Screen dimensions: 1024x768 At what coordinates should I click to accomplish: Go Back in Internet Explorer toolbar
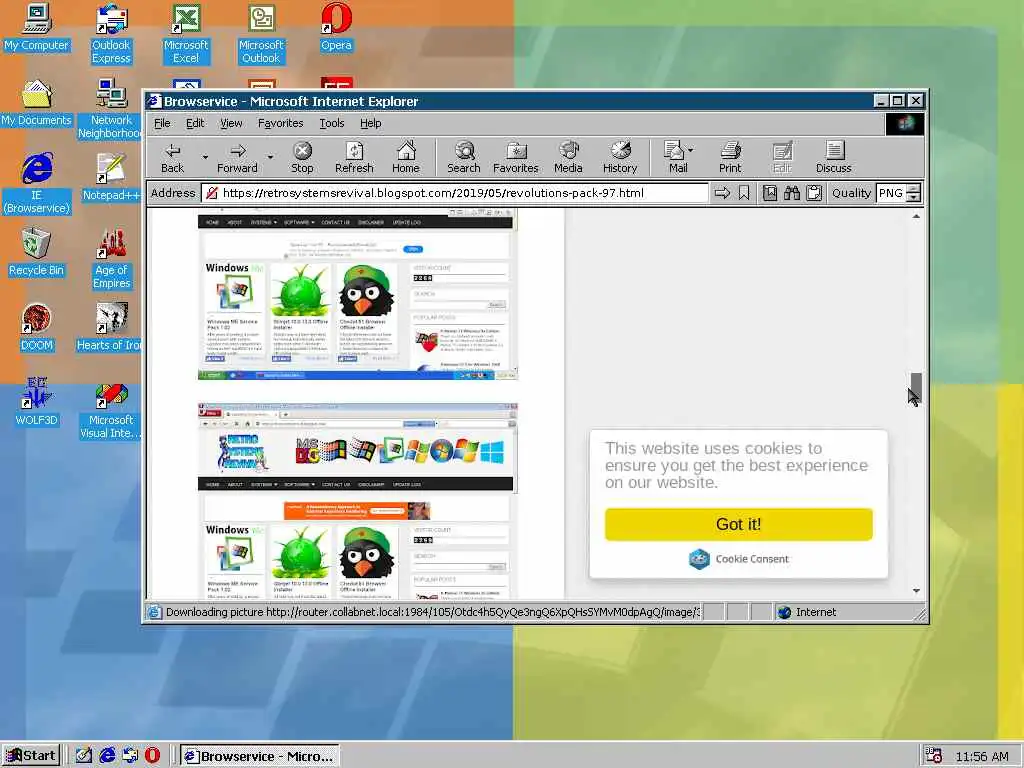172,157
